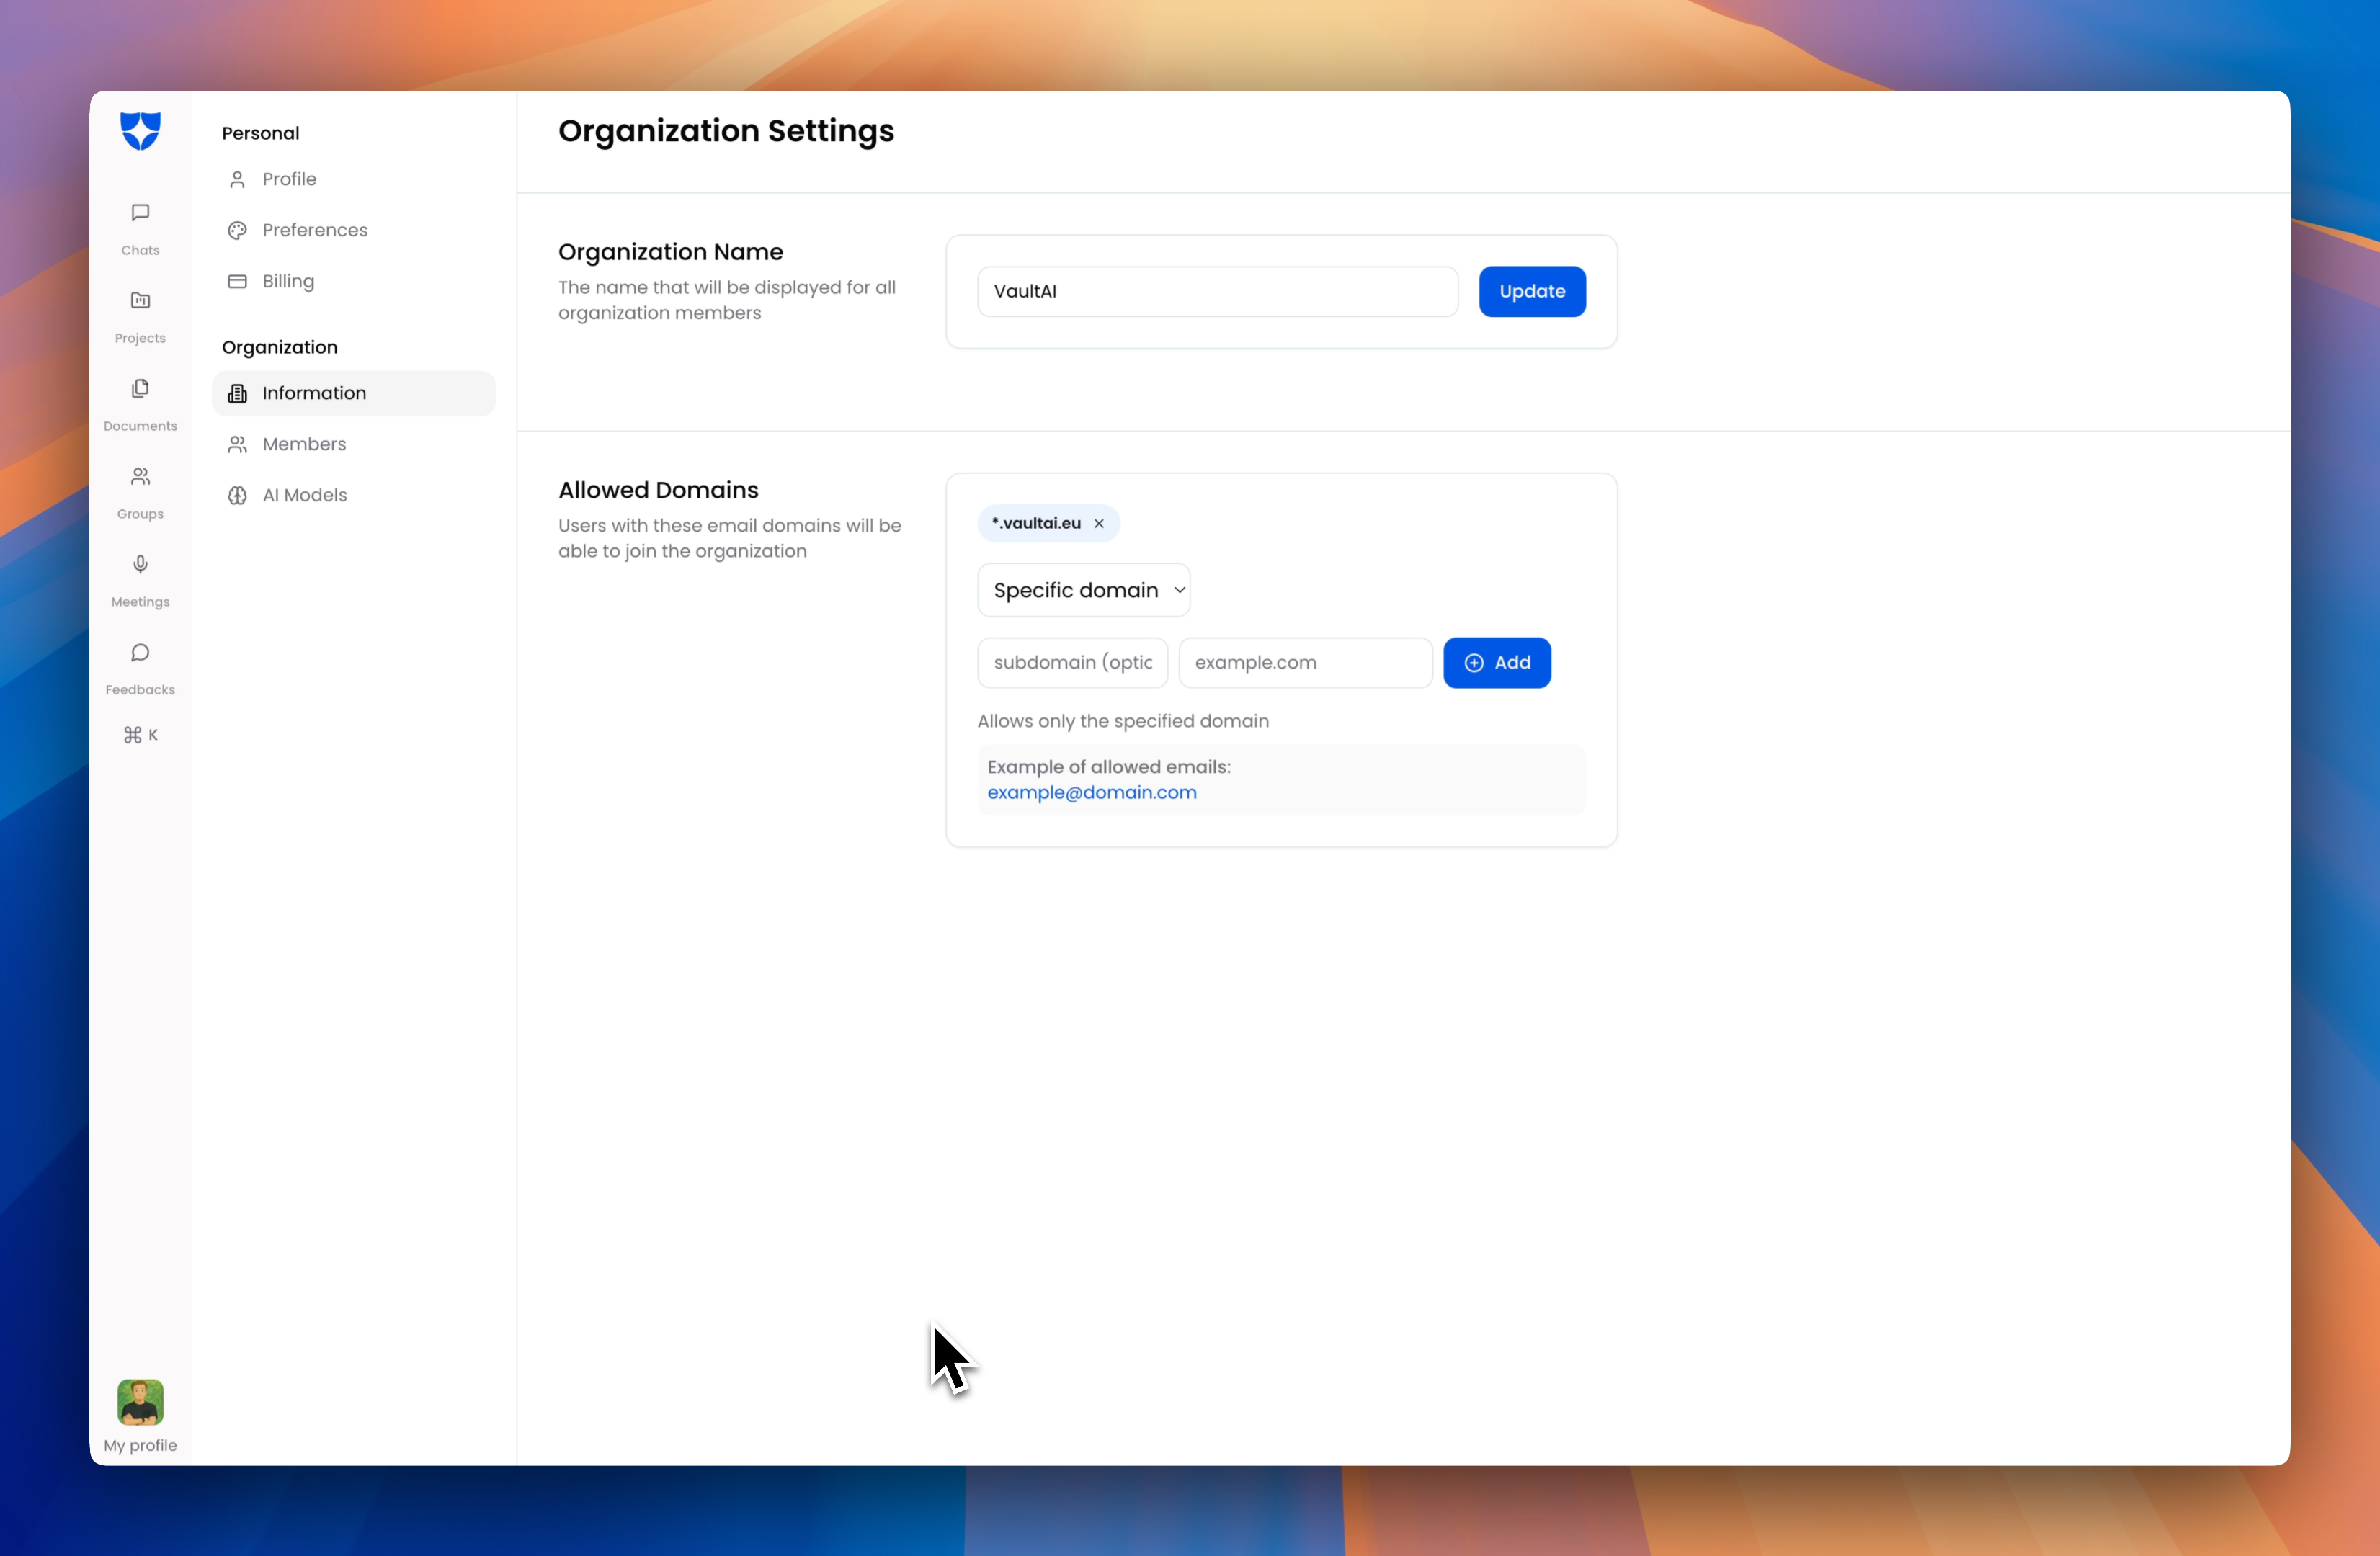Focus the Organization Name field
The height and width of the screenshot is (1556, 2380).
pyautogui.click(x=1217, y=291)
